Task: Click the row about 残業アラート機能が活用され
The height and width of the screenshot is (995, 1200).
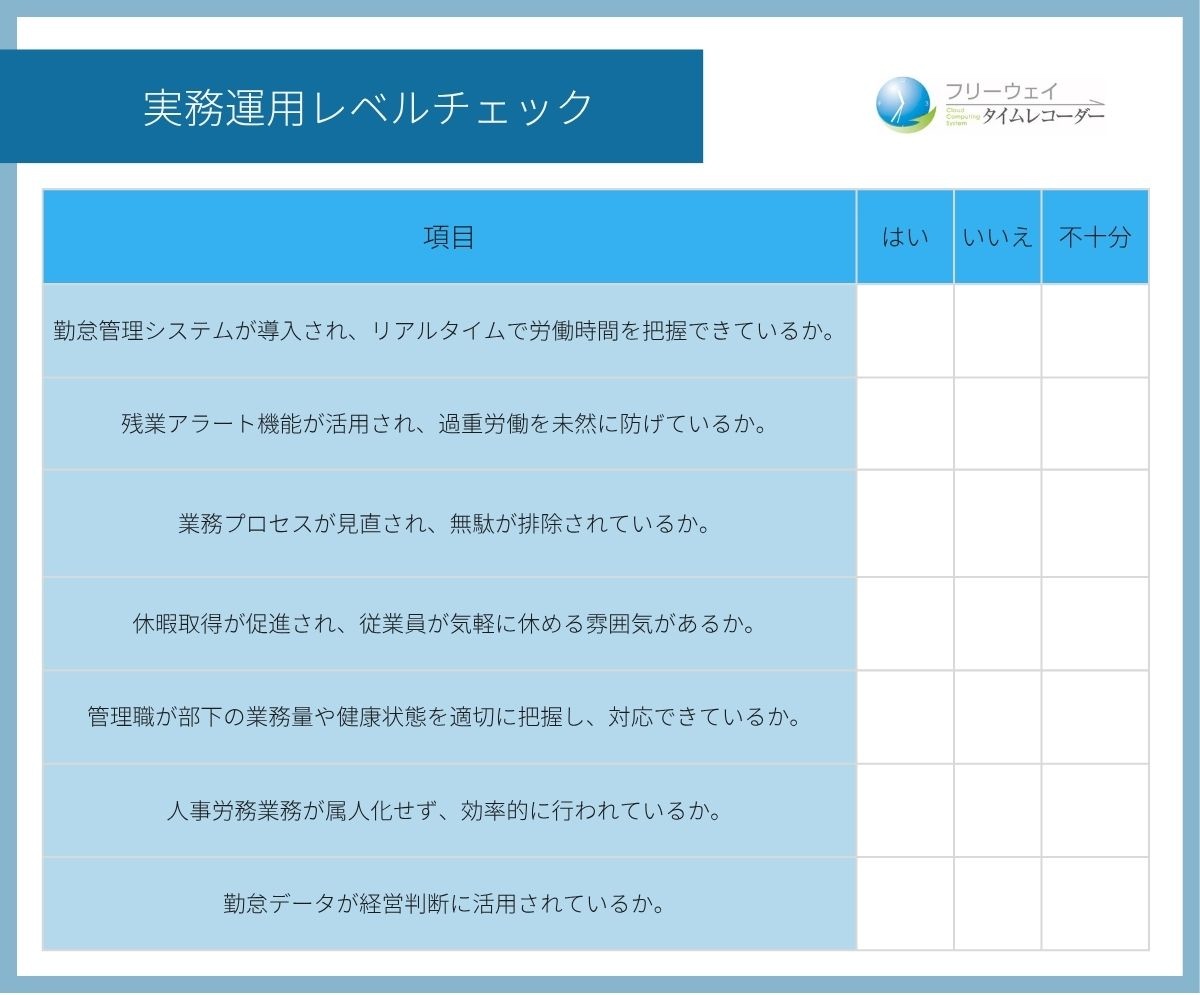Action: pos(449,424)
